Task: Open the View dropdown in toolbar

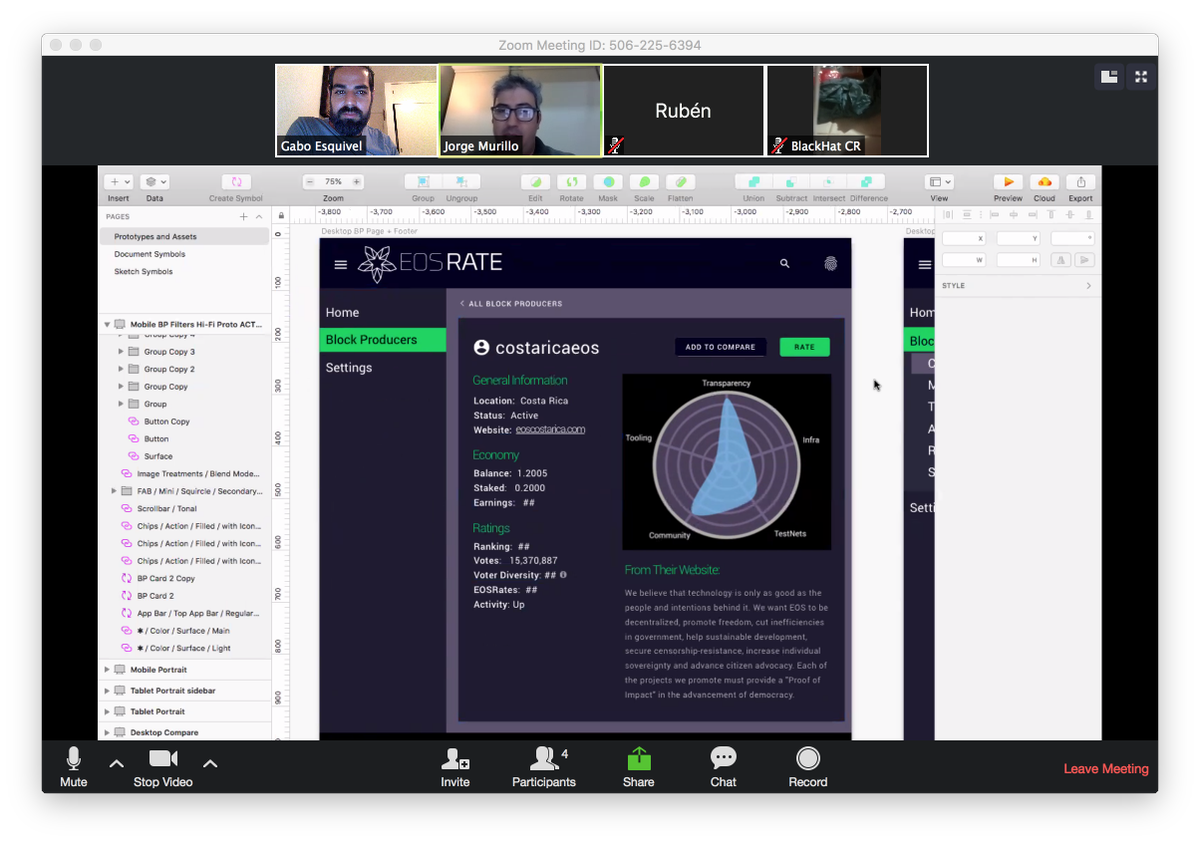Action: pyautogui.click(x=939, y=182)
